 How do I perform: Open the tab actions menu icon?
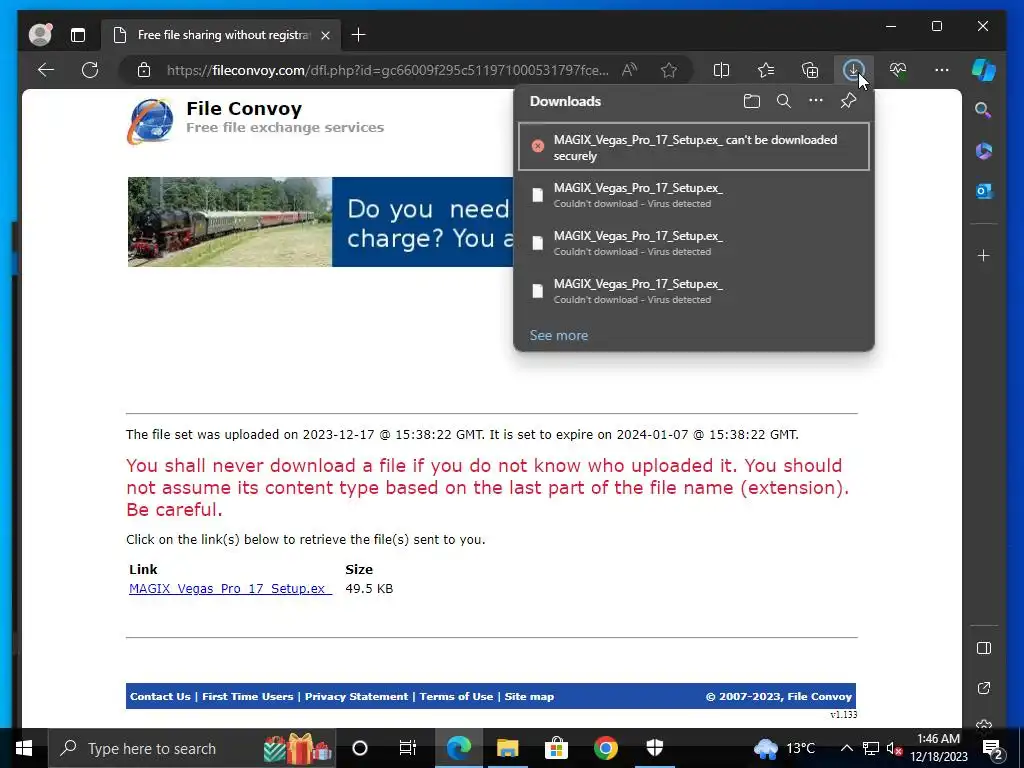(x=78, y=35)
